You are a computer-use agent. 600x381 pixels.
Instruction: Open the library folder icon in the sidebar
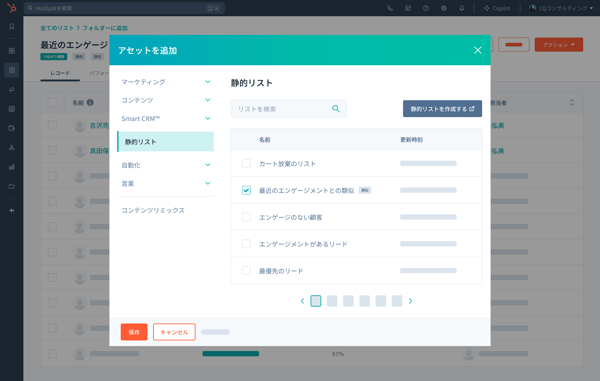tap(12, 186)
